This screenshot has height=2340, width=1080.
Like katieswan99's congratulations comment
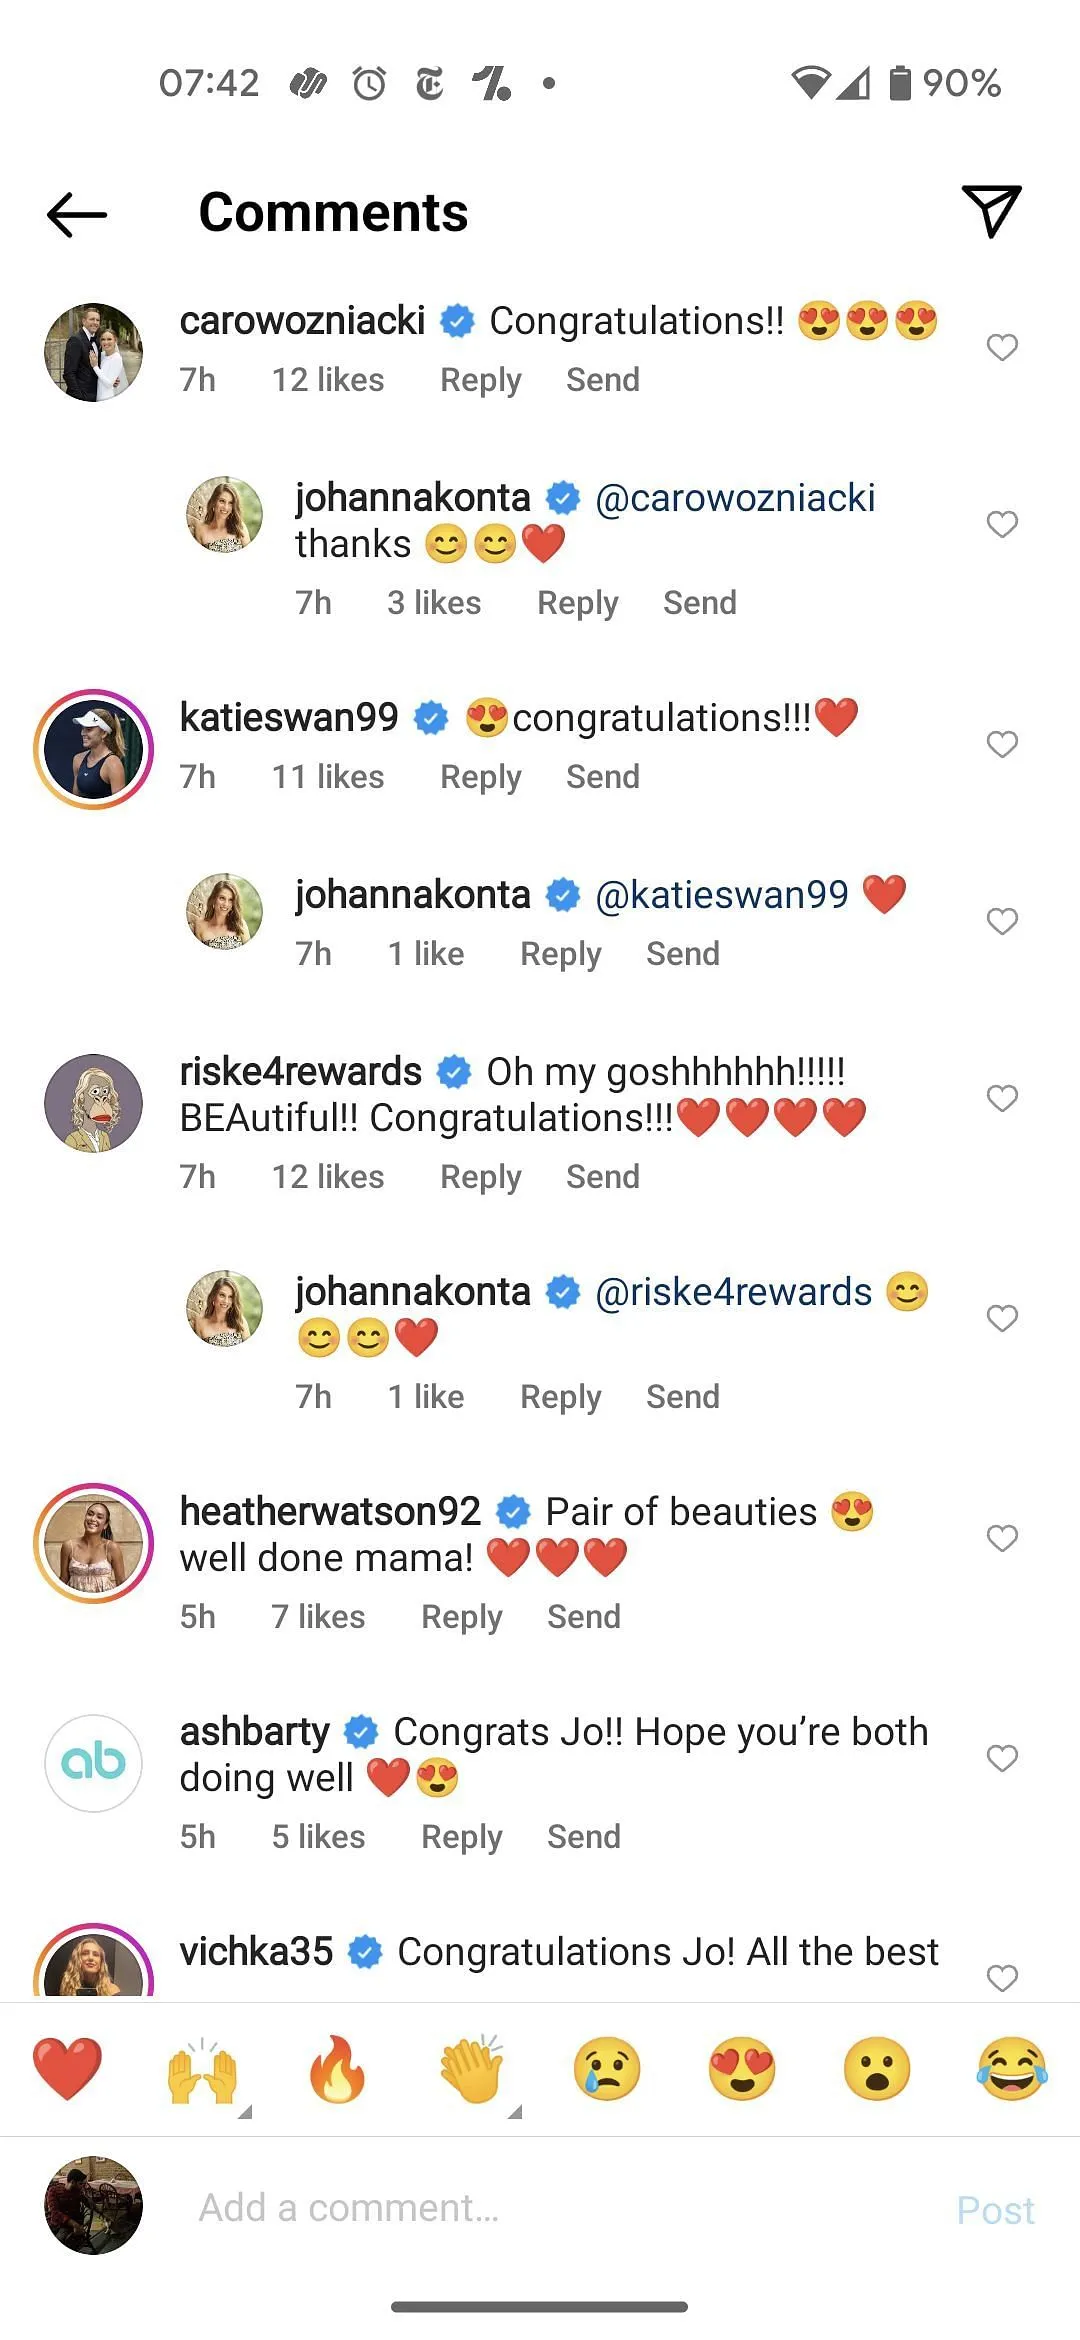point(1002,744)
